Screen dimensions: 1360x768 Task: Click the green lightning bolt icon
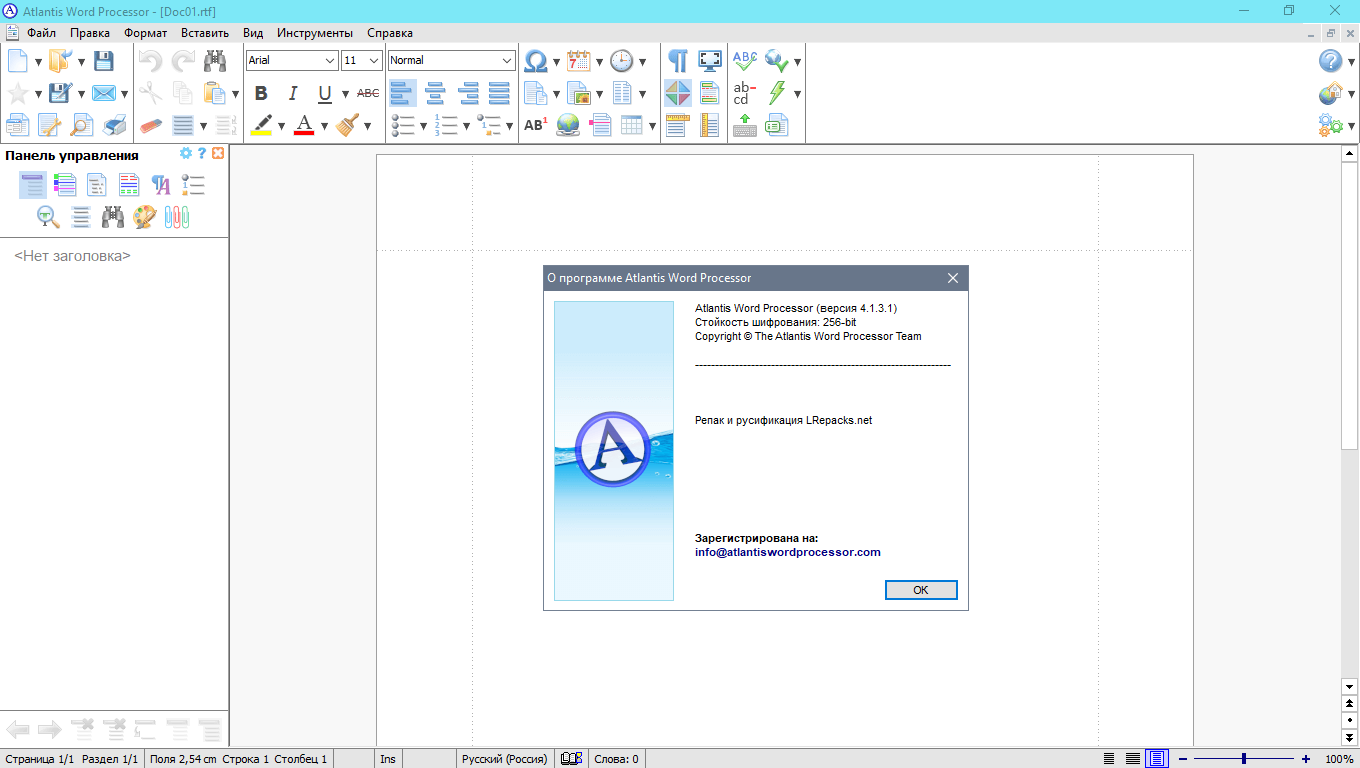tap(777, 94)
